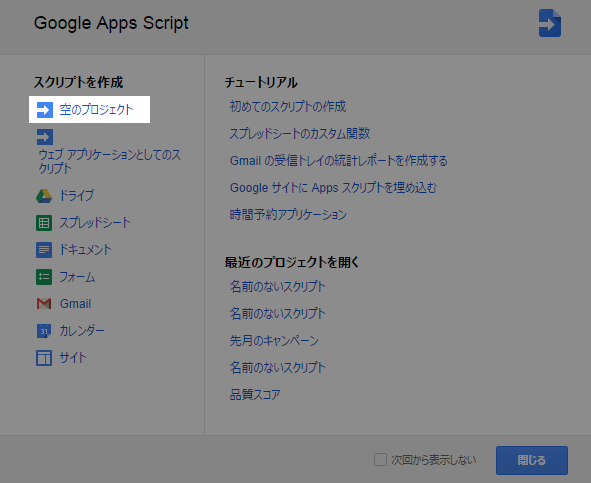Create a script for フォーム
The height and width of the screenshot is (483, 591).
click(x=77, y=277)
